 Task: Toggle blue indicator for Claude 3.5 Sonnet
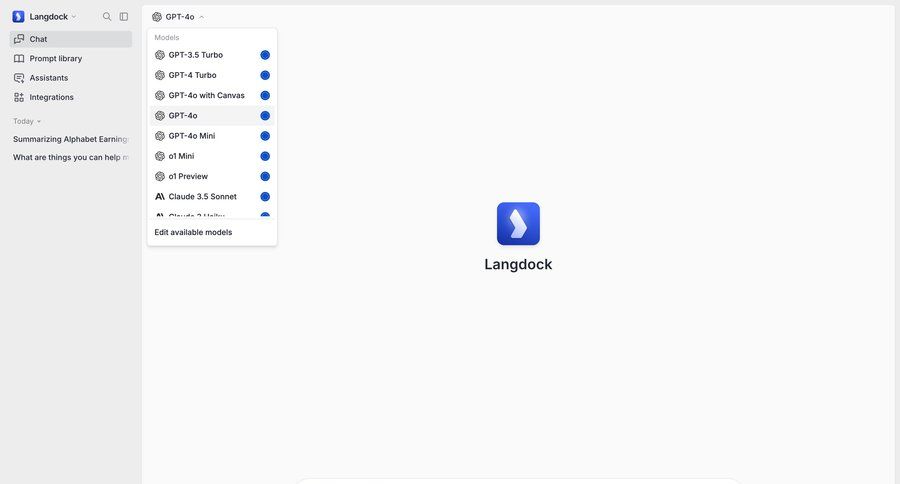pos(265,196)
